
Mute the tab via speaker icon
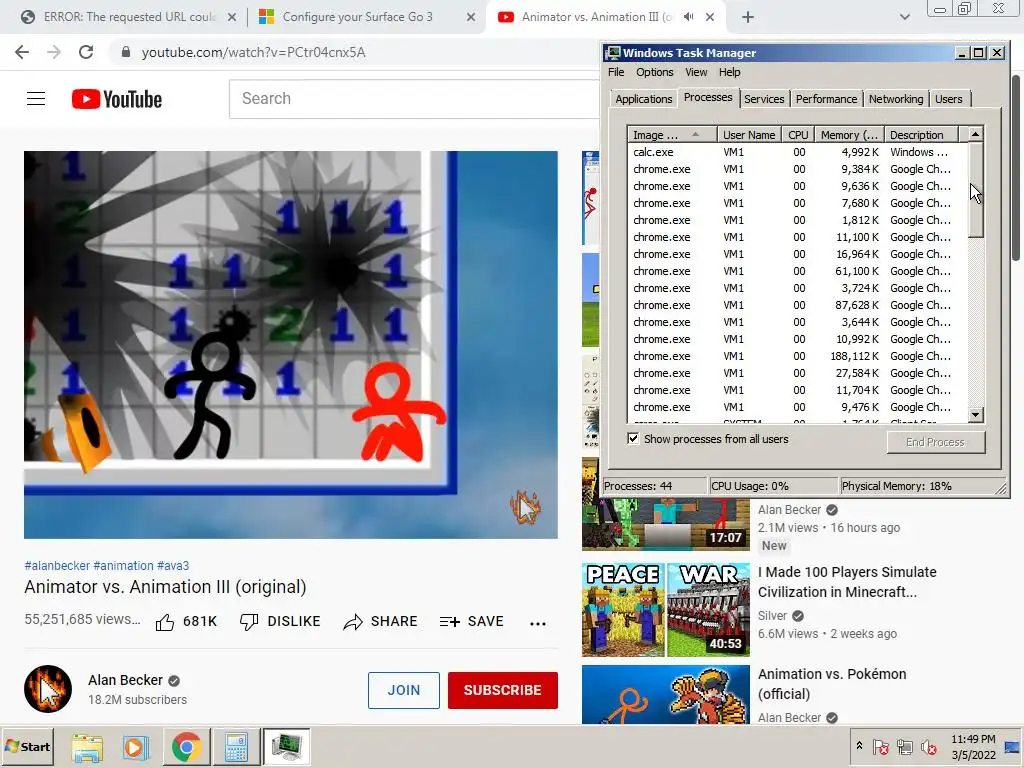(x=688, y=17)
